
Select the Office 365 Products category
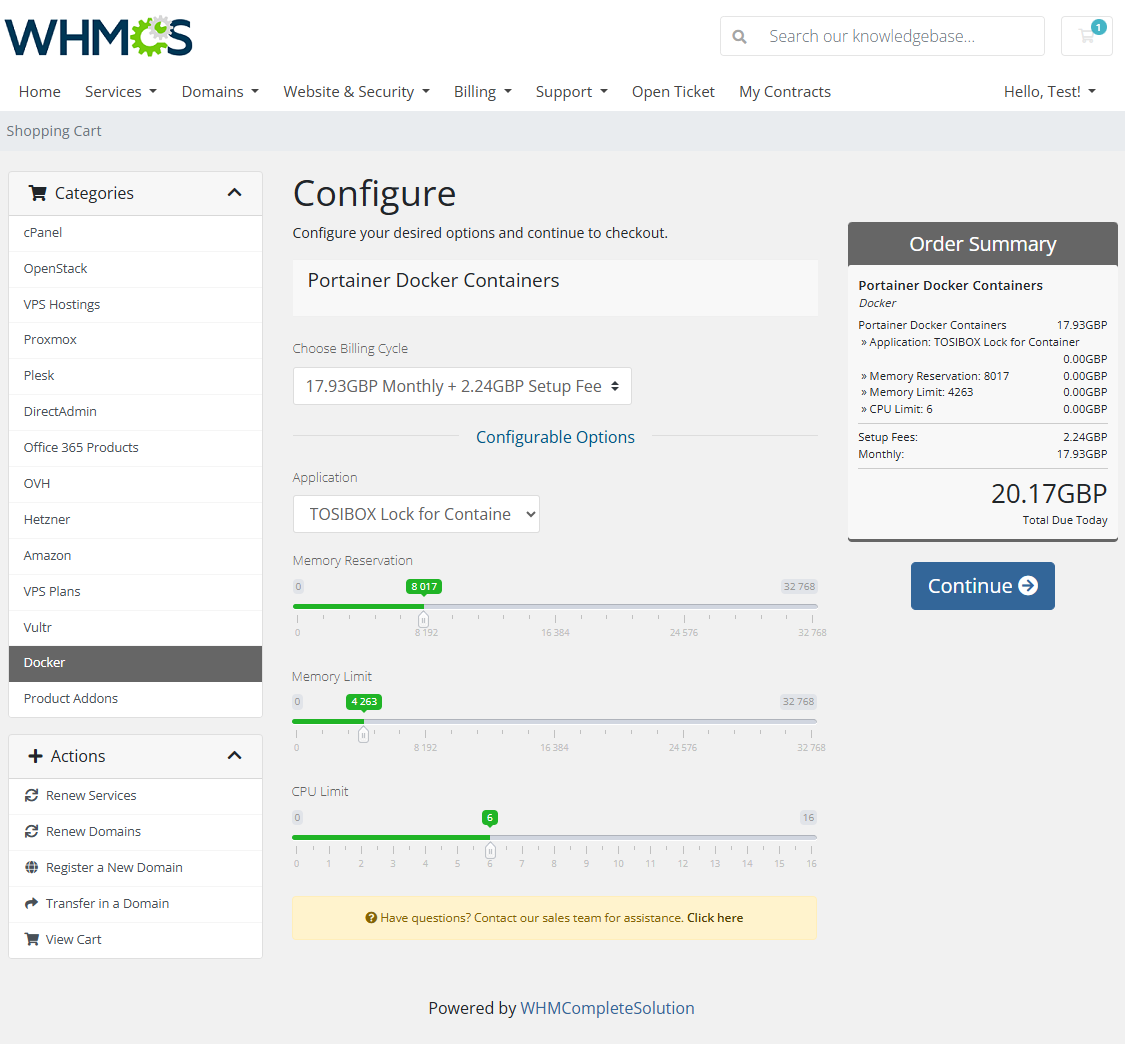(136, 447)
